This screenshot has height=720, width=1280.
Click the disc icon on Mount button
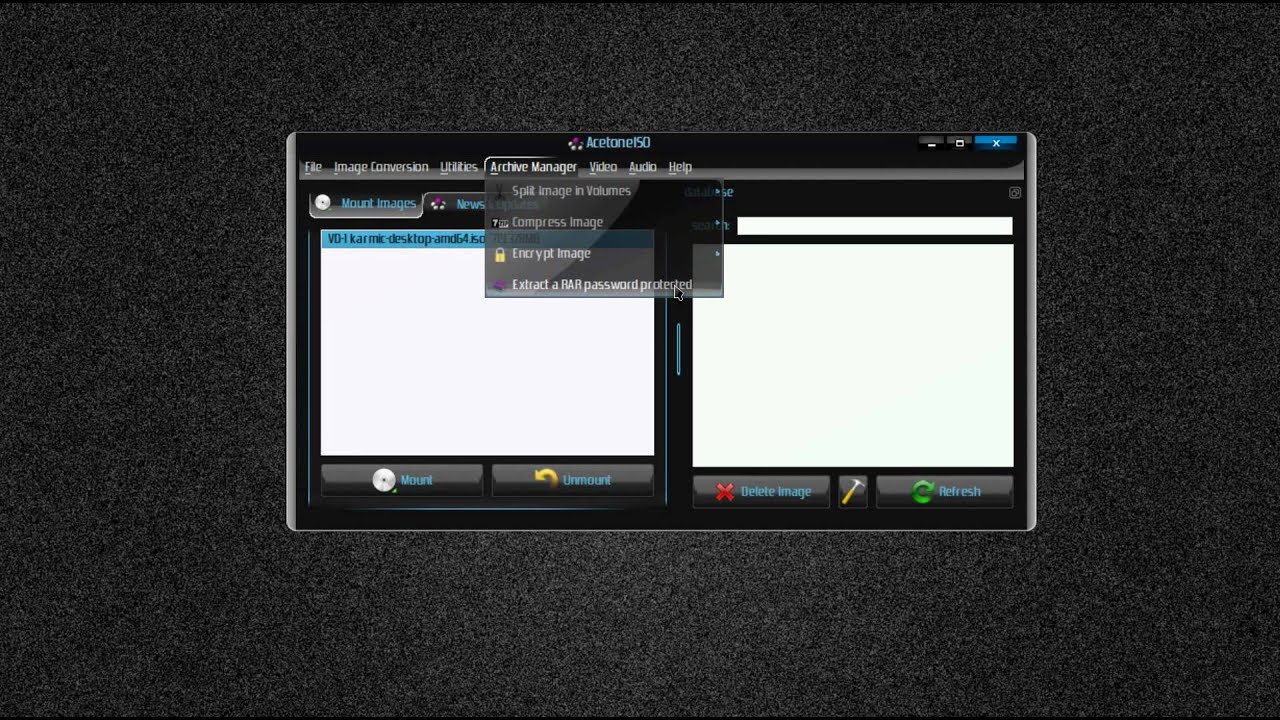pyautogui.click(x=384, y=480)
